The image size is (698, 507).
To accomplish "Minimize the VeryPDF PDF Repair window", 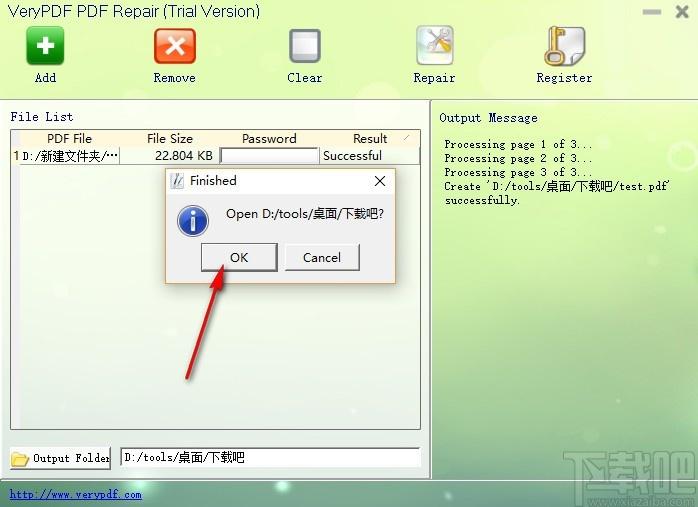I will coord(652,12).
